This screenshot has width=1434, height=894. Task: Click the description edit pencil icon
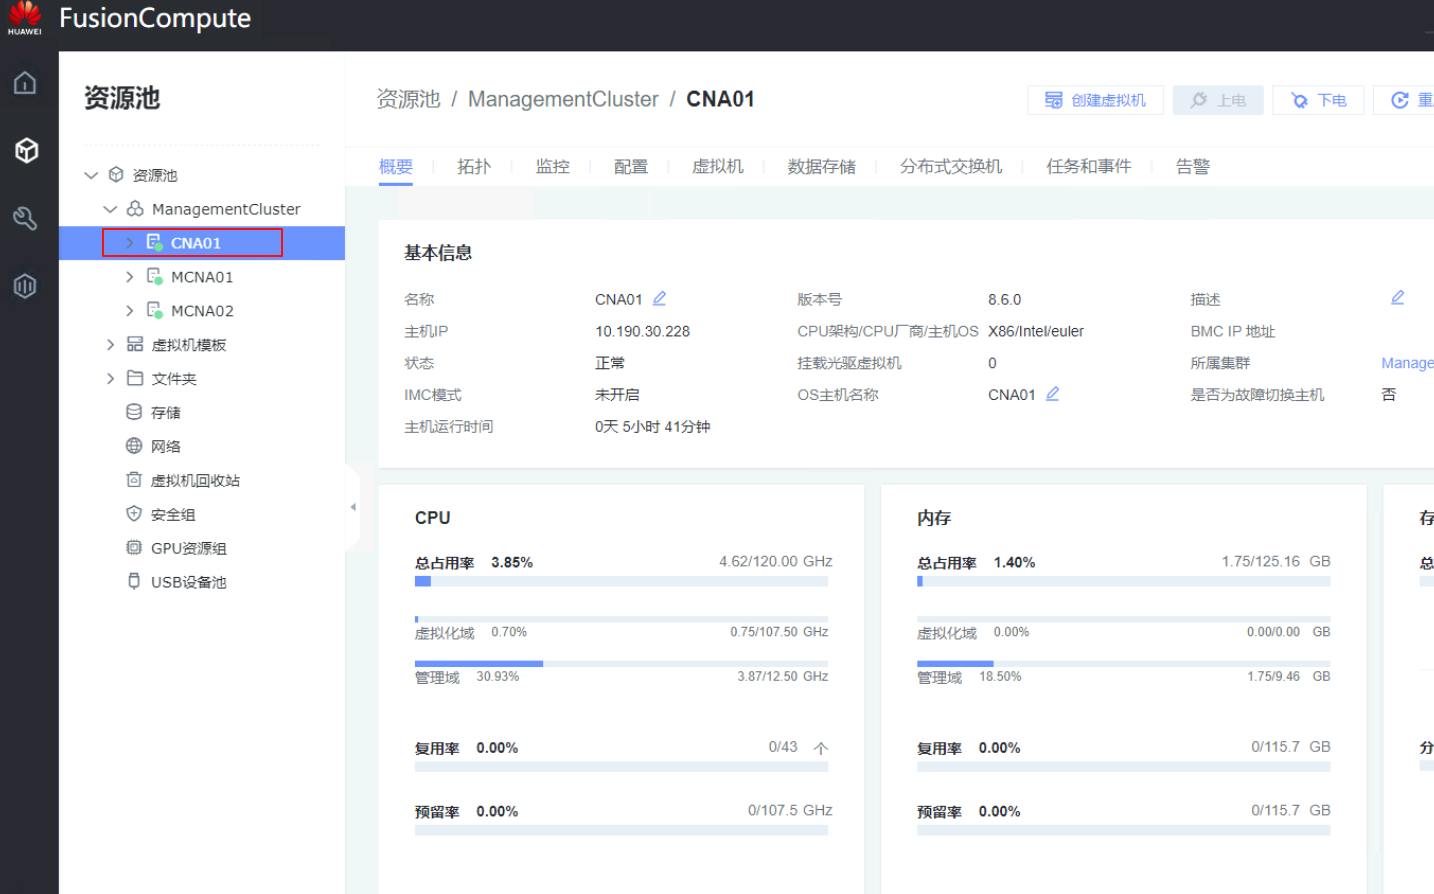(x=1397, y=298)
